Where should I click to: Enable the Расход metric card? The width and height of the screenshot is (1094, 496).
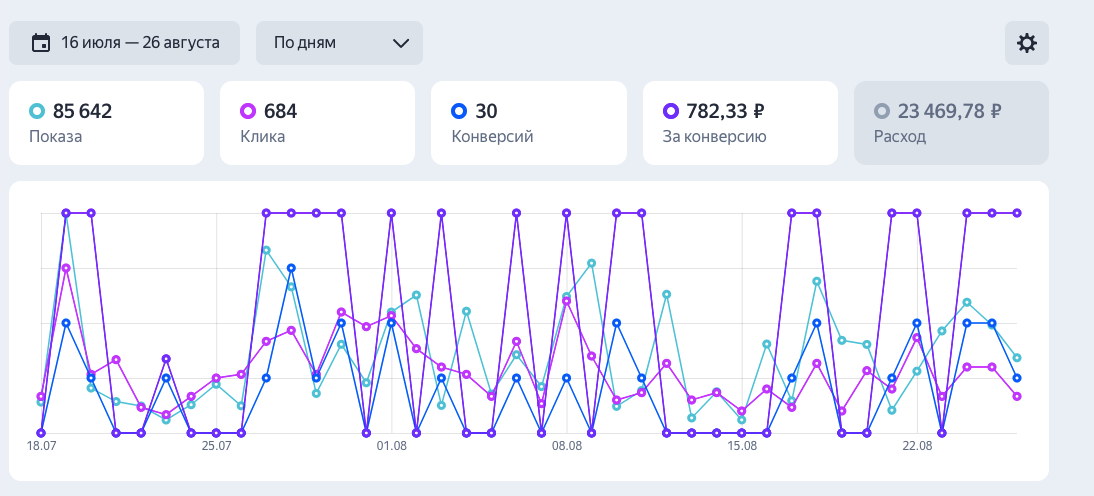click(951, 123)
